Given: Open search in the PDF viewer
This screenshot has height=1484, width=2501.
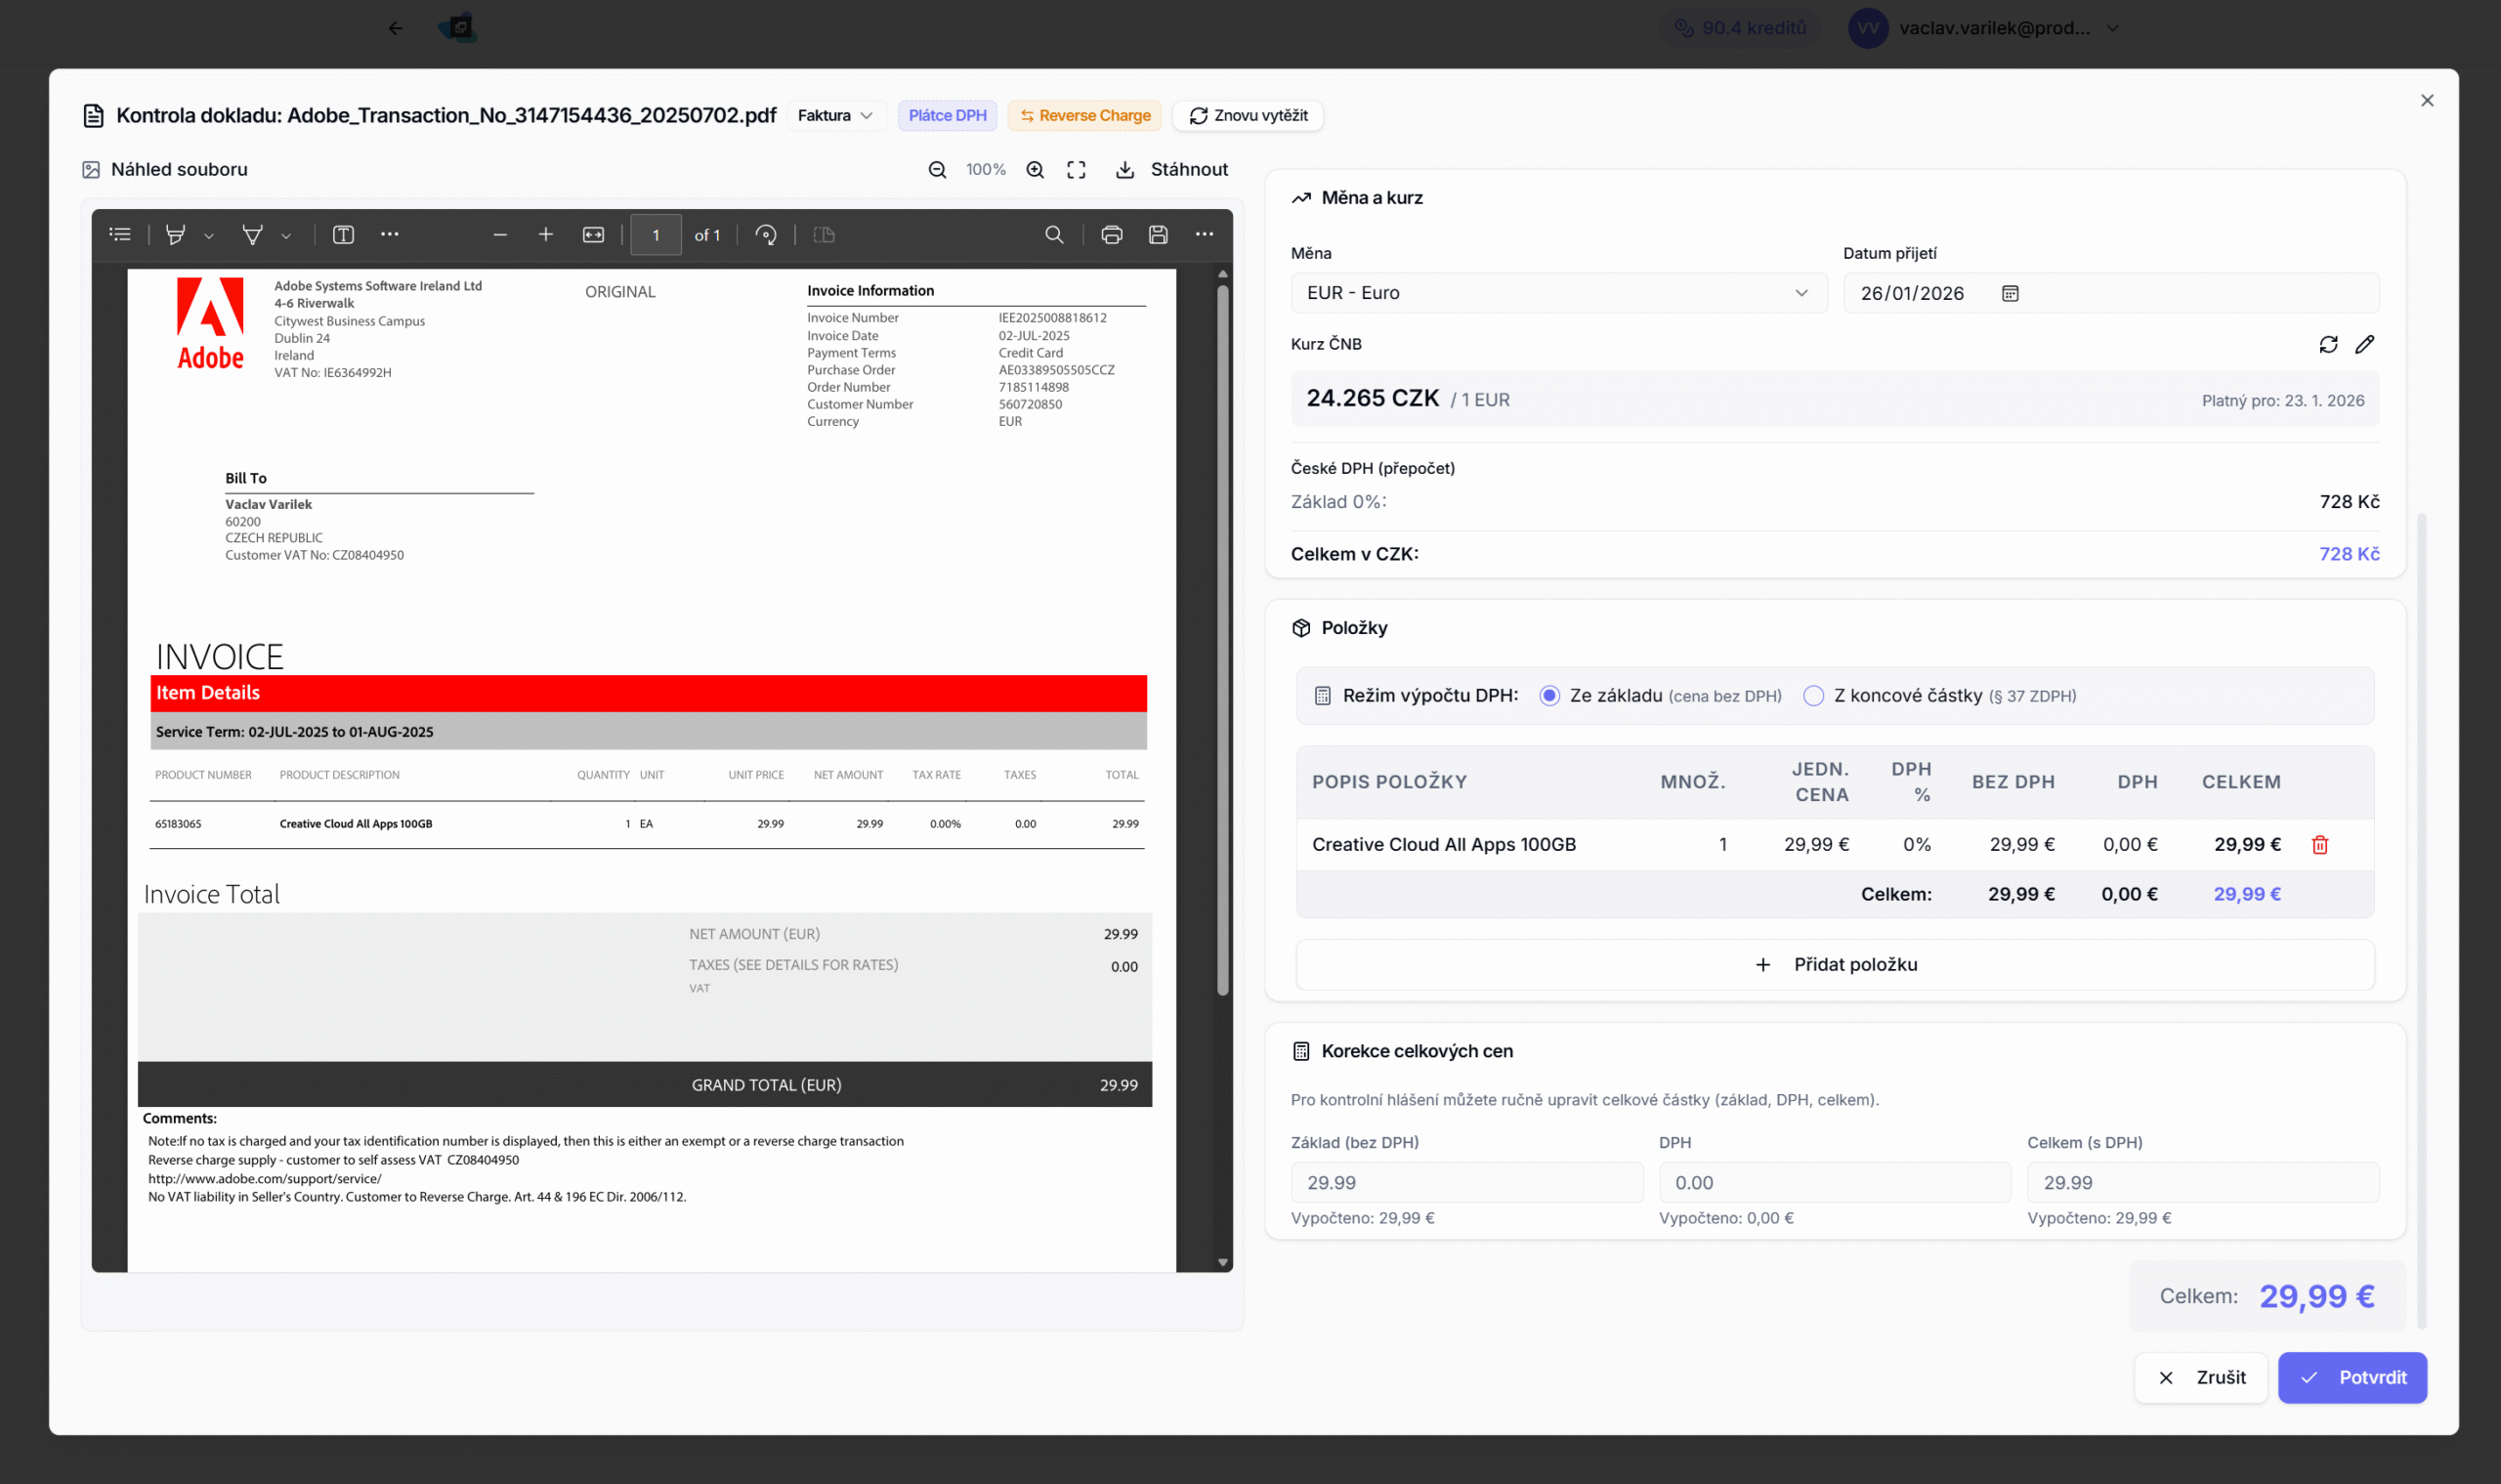Looking at the screenshot, I should 1054,235.
